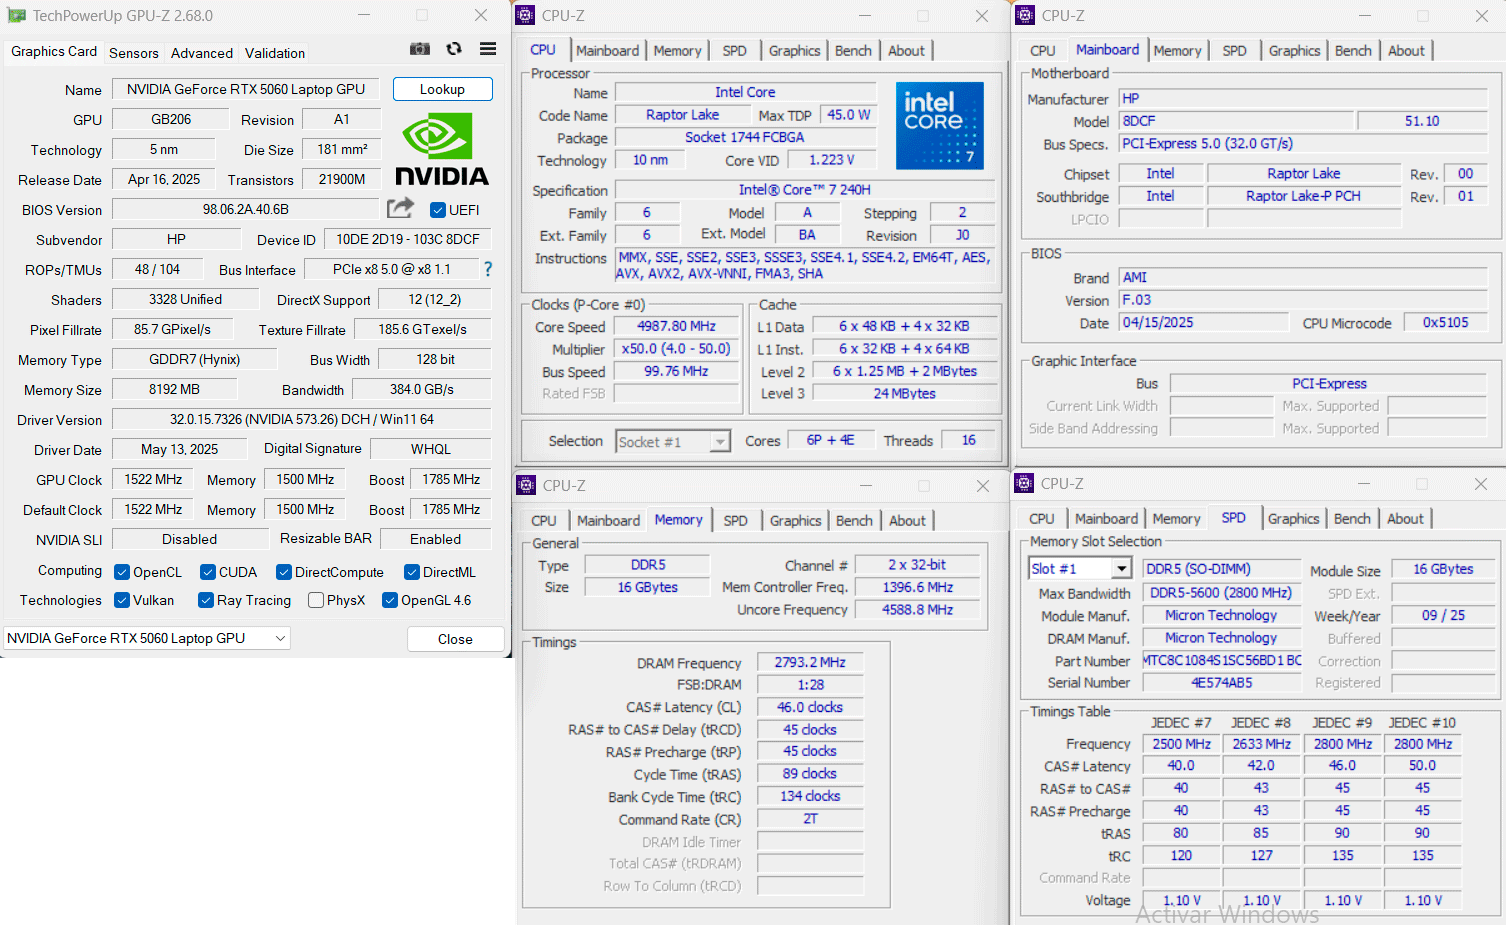
Task: Click the CPU Microcode value 0x5105
Action: pyautogui.click(x=1446, y=323)
